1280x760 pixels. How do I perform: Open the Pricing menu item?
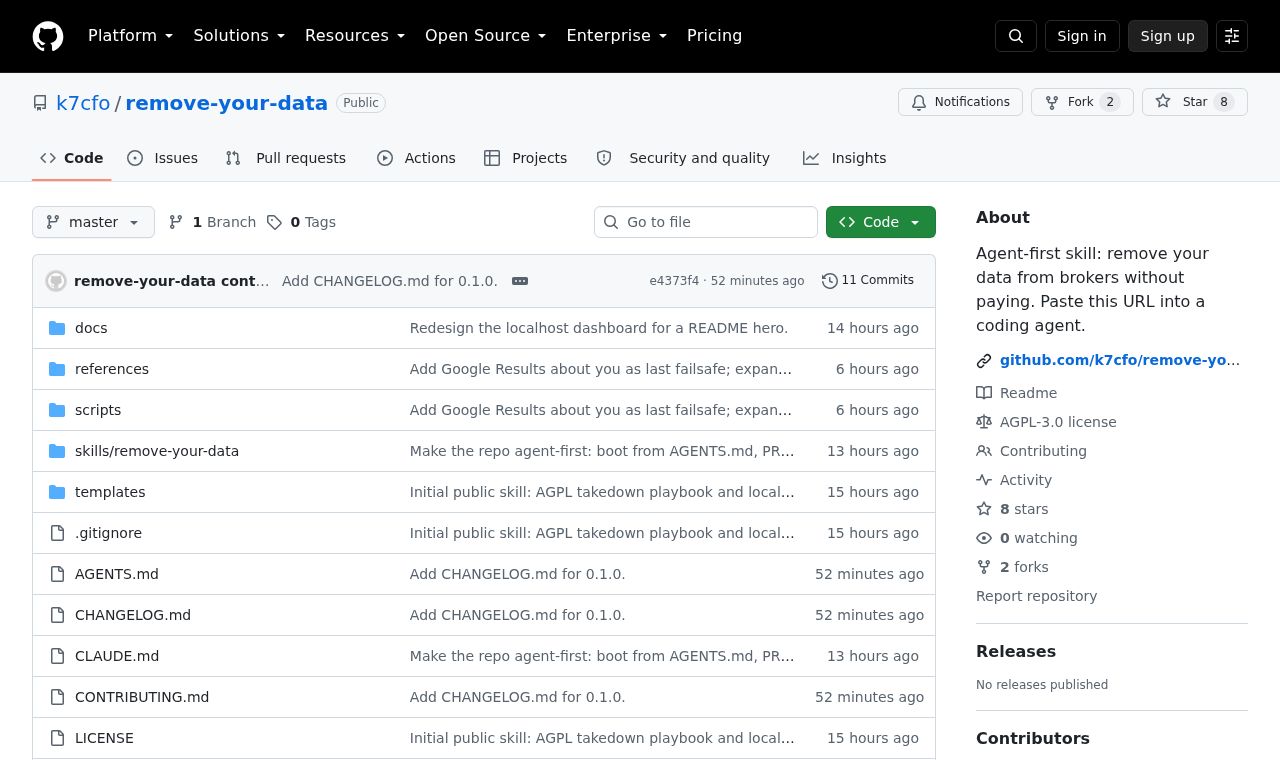[714, 36]
